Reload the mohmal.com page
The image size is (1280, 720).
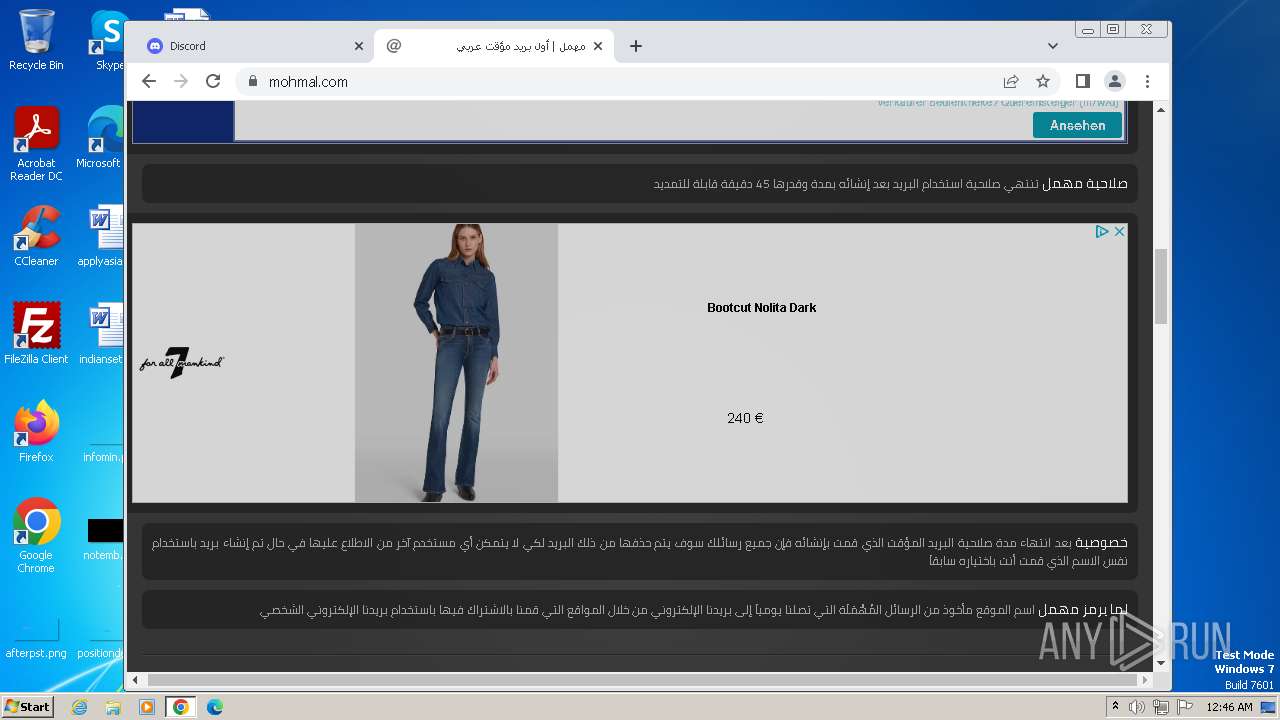213,81
